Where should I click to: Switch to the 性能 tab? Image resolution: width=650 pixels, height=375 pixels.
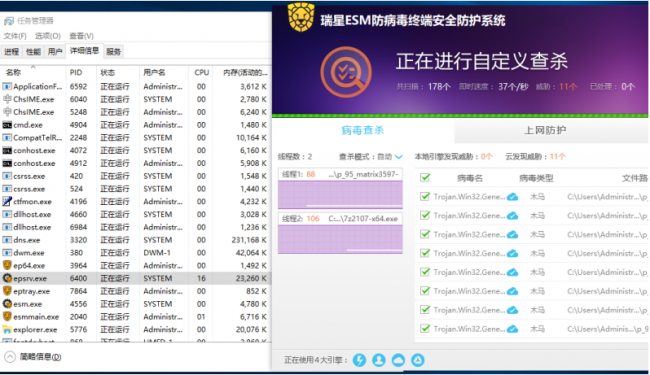pos(33,51)
